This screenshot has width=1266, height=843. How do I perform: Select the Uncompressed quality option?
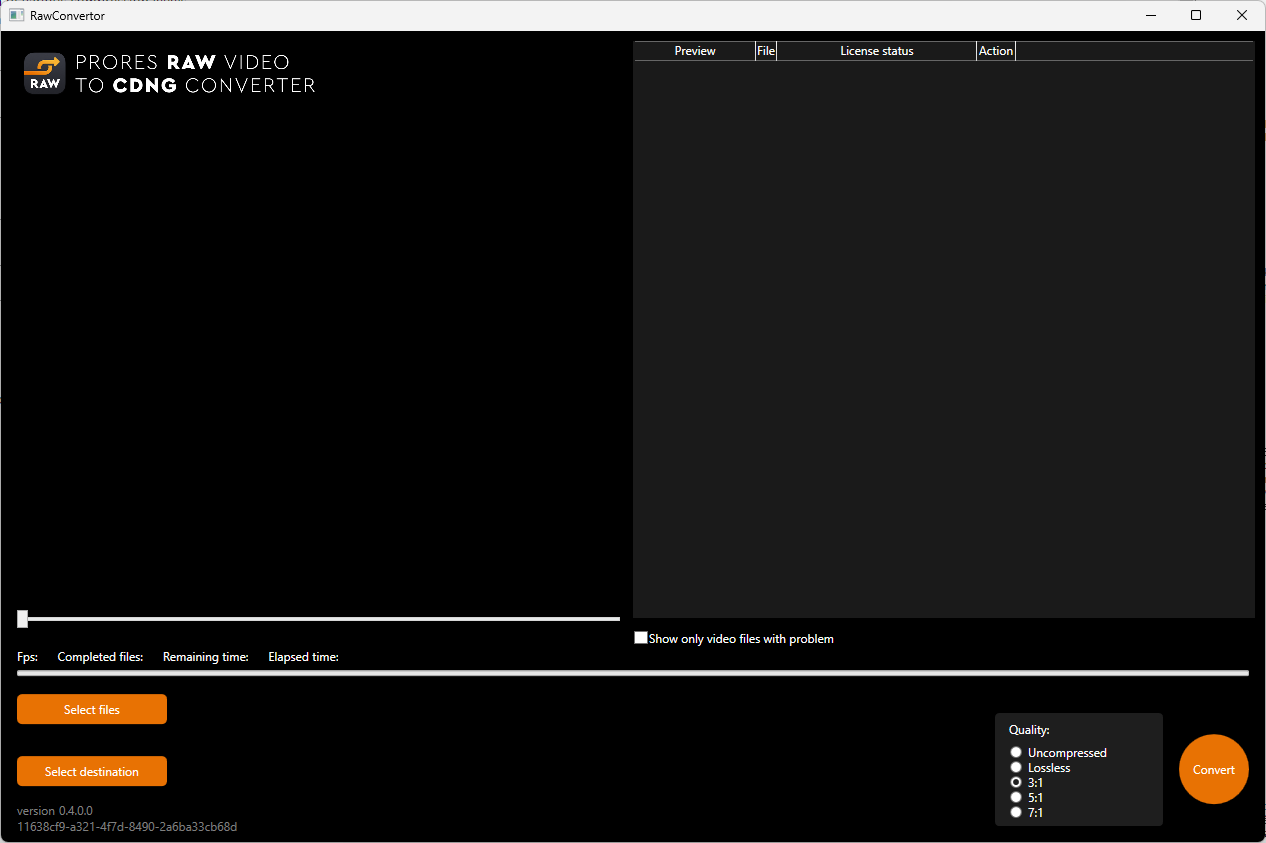(1016, 752)
